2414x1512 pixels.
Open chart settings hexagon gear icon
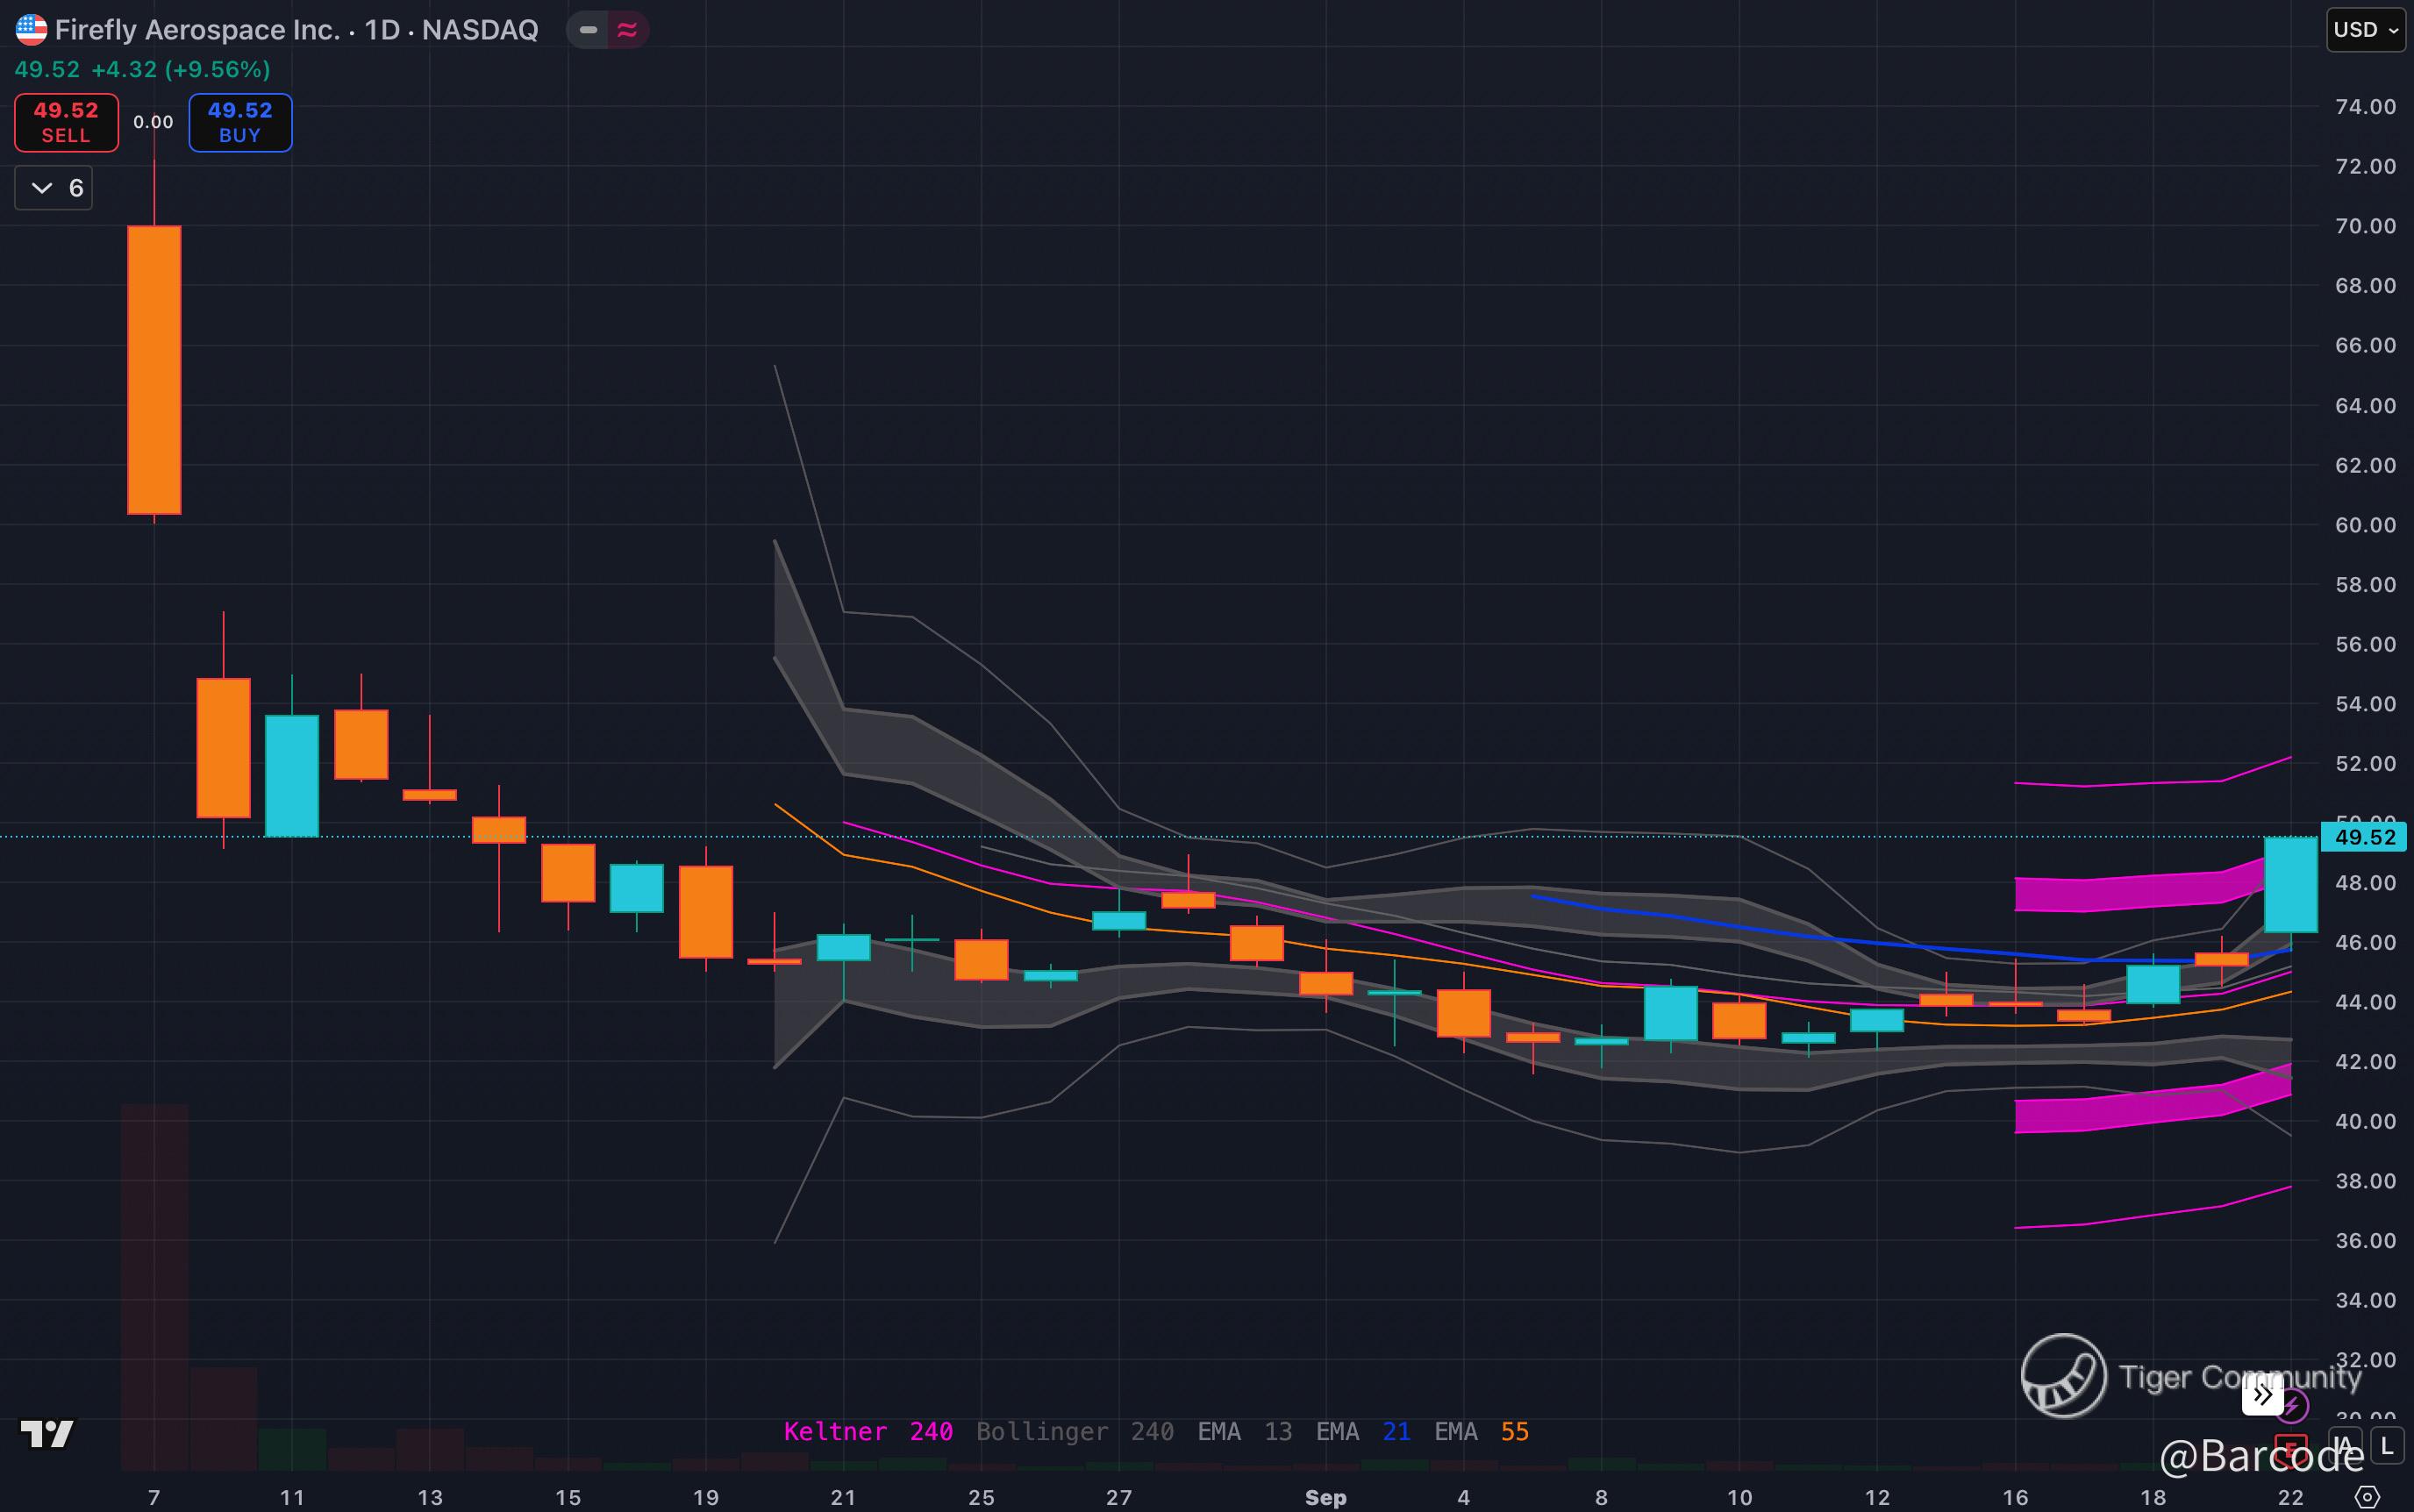[x=2367, y=1497]
